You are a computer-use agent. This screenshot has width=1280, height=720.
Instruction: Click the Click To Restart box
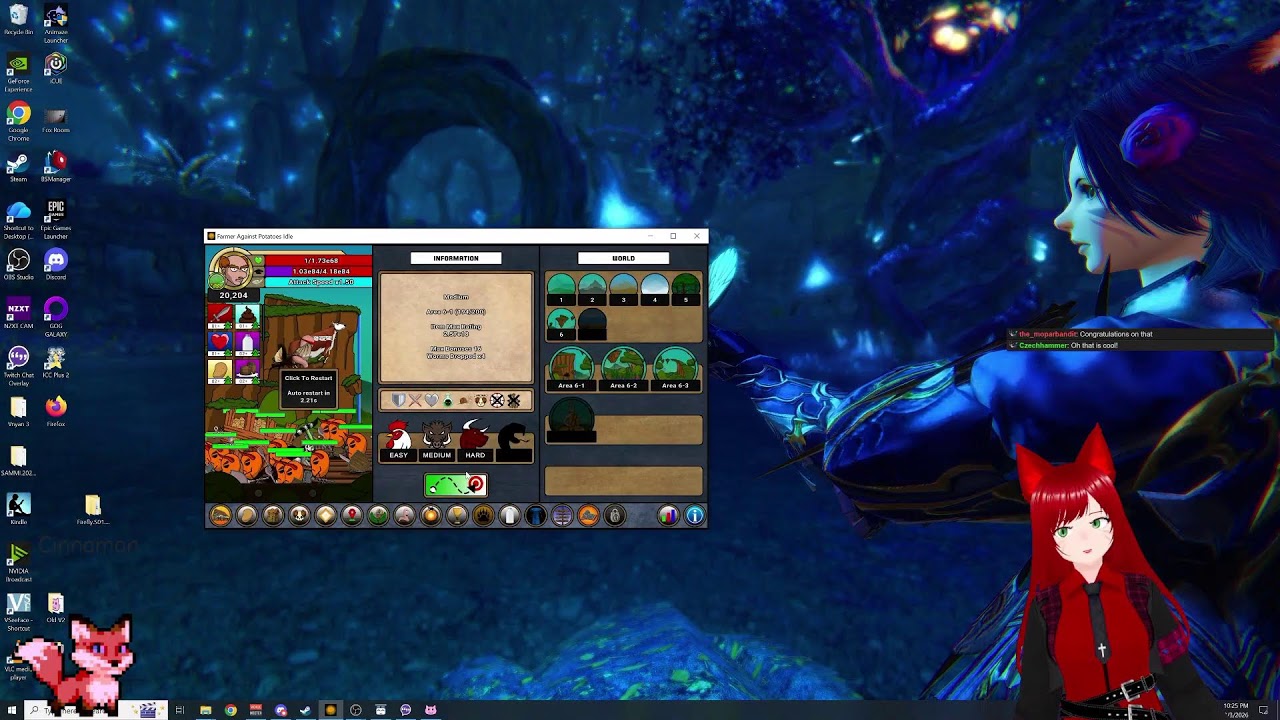point(308,388)
